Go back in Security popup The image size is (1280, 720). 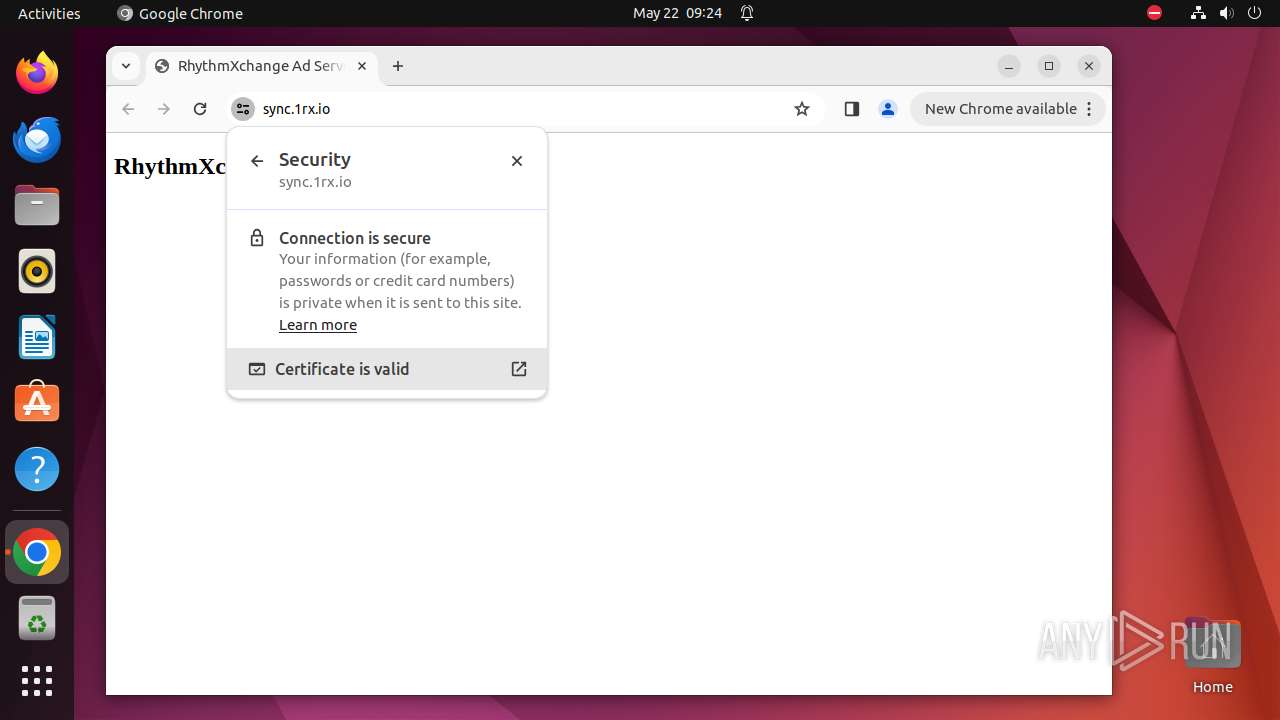tap(257, 161)
